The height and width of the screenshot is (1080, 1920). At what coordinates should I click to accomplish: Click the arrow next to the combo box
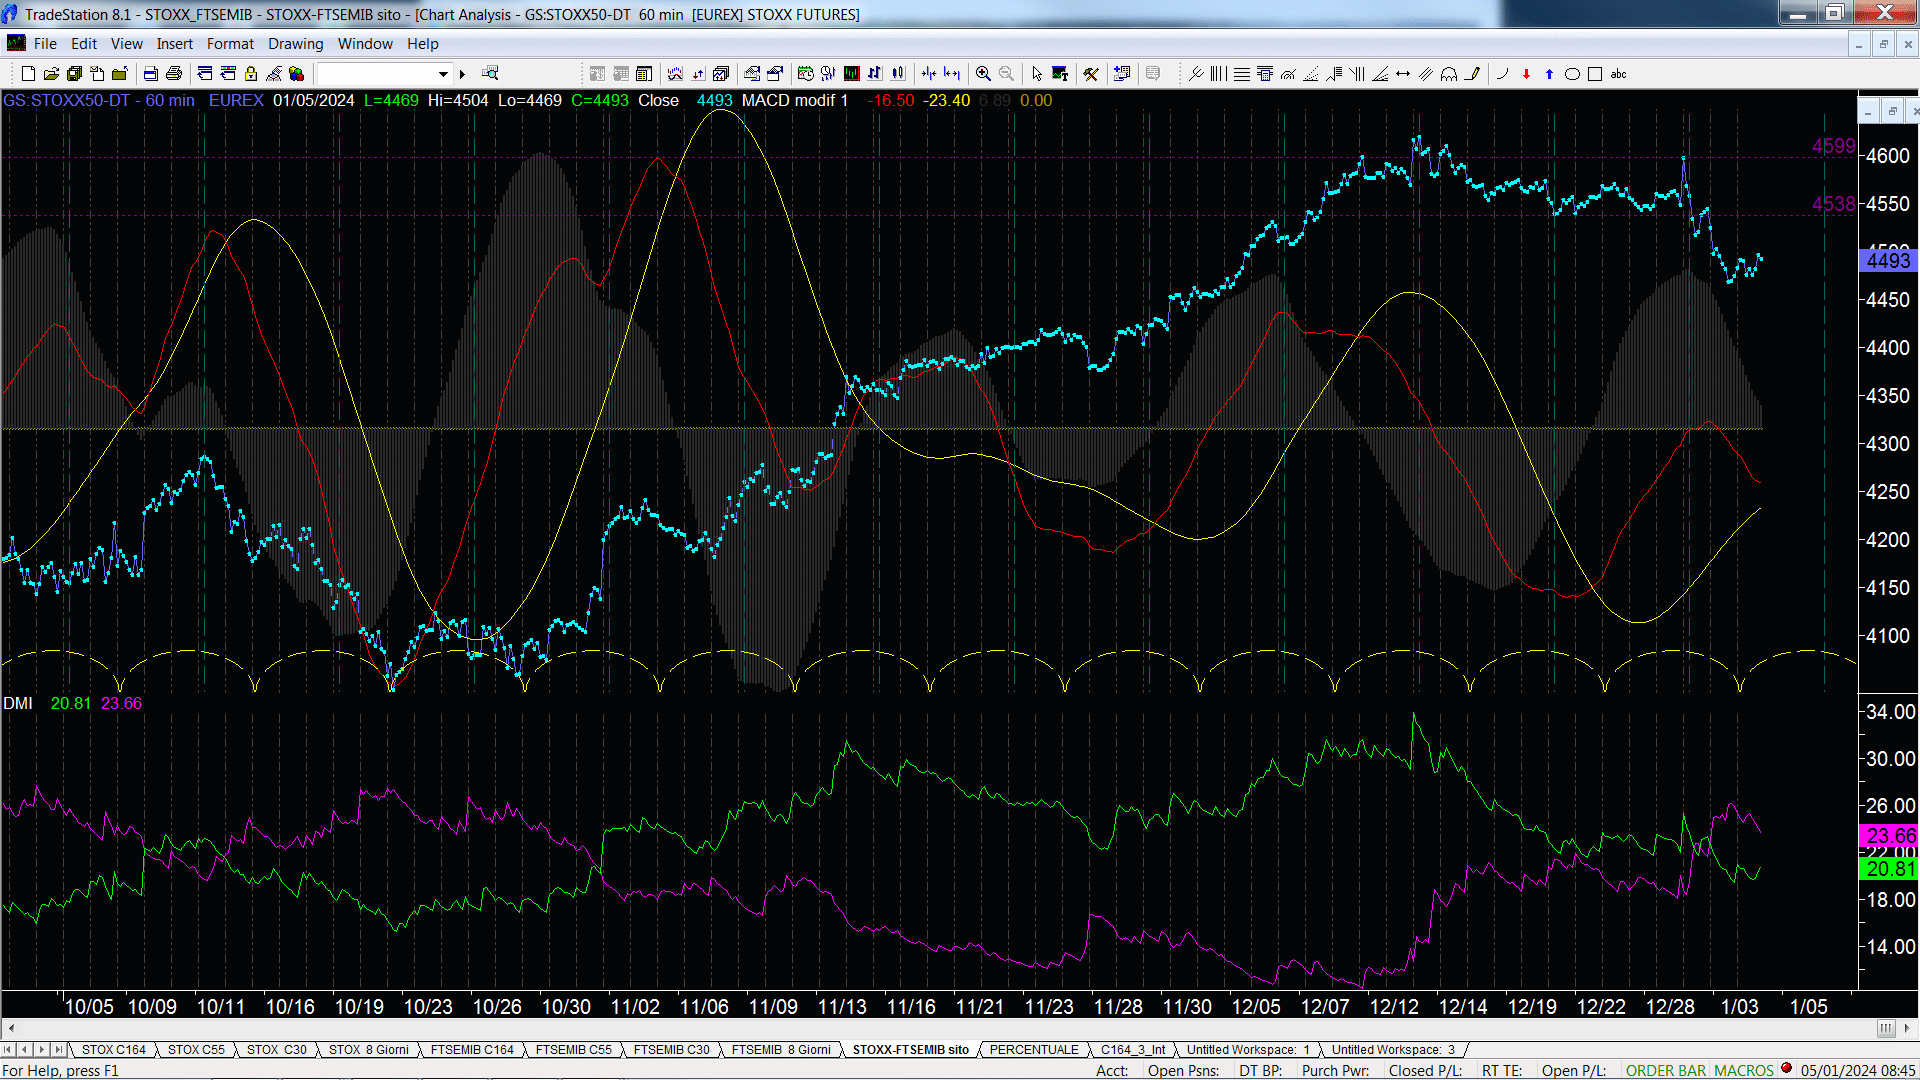tap(462, 74)
